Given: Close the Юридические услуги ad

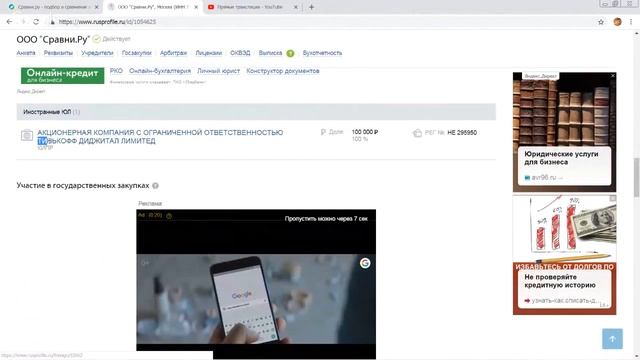Looking at the screenshot, I should pos(613,76).
